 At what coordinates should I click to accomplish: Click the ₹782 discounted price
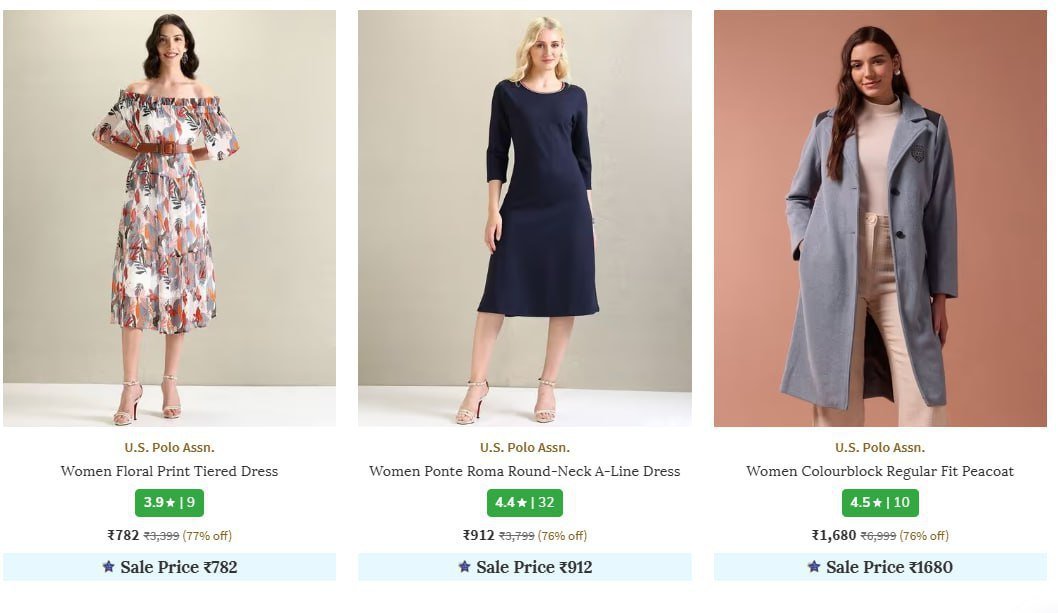click(123, 535)
